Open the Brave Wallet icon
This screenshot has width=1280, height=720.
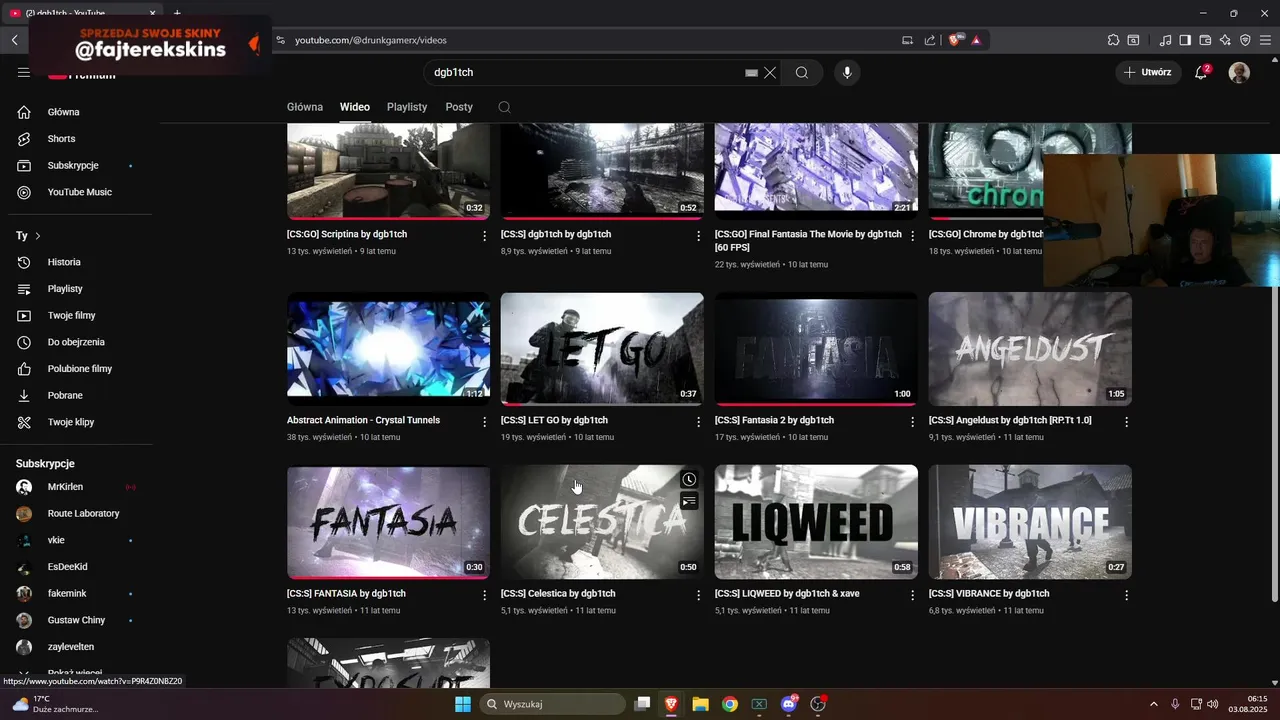[1205, 40]
